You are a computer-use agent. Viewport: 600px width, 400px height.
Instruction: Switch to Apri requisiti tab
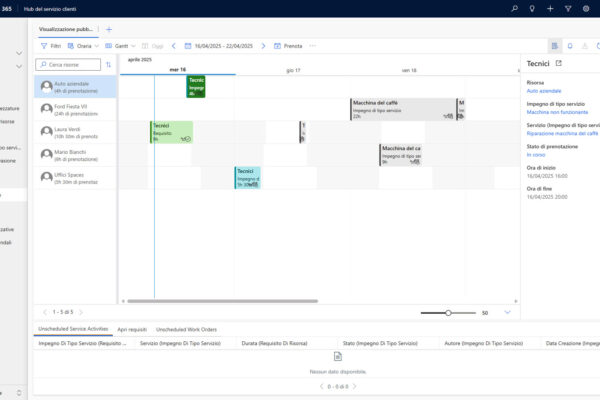click(132, 330)
